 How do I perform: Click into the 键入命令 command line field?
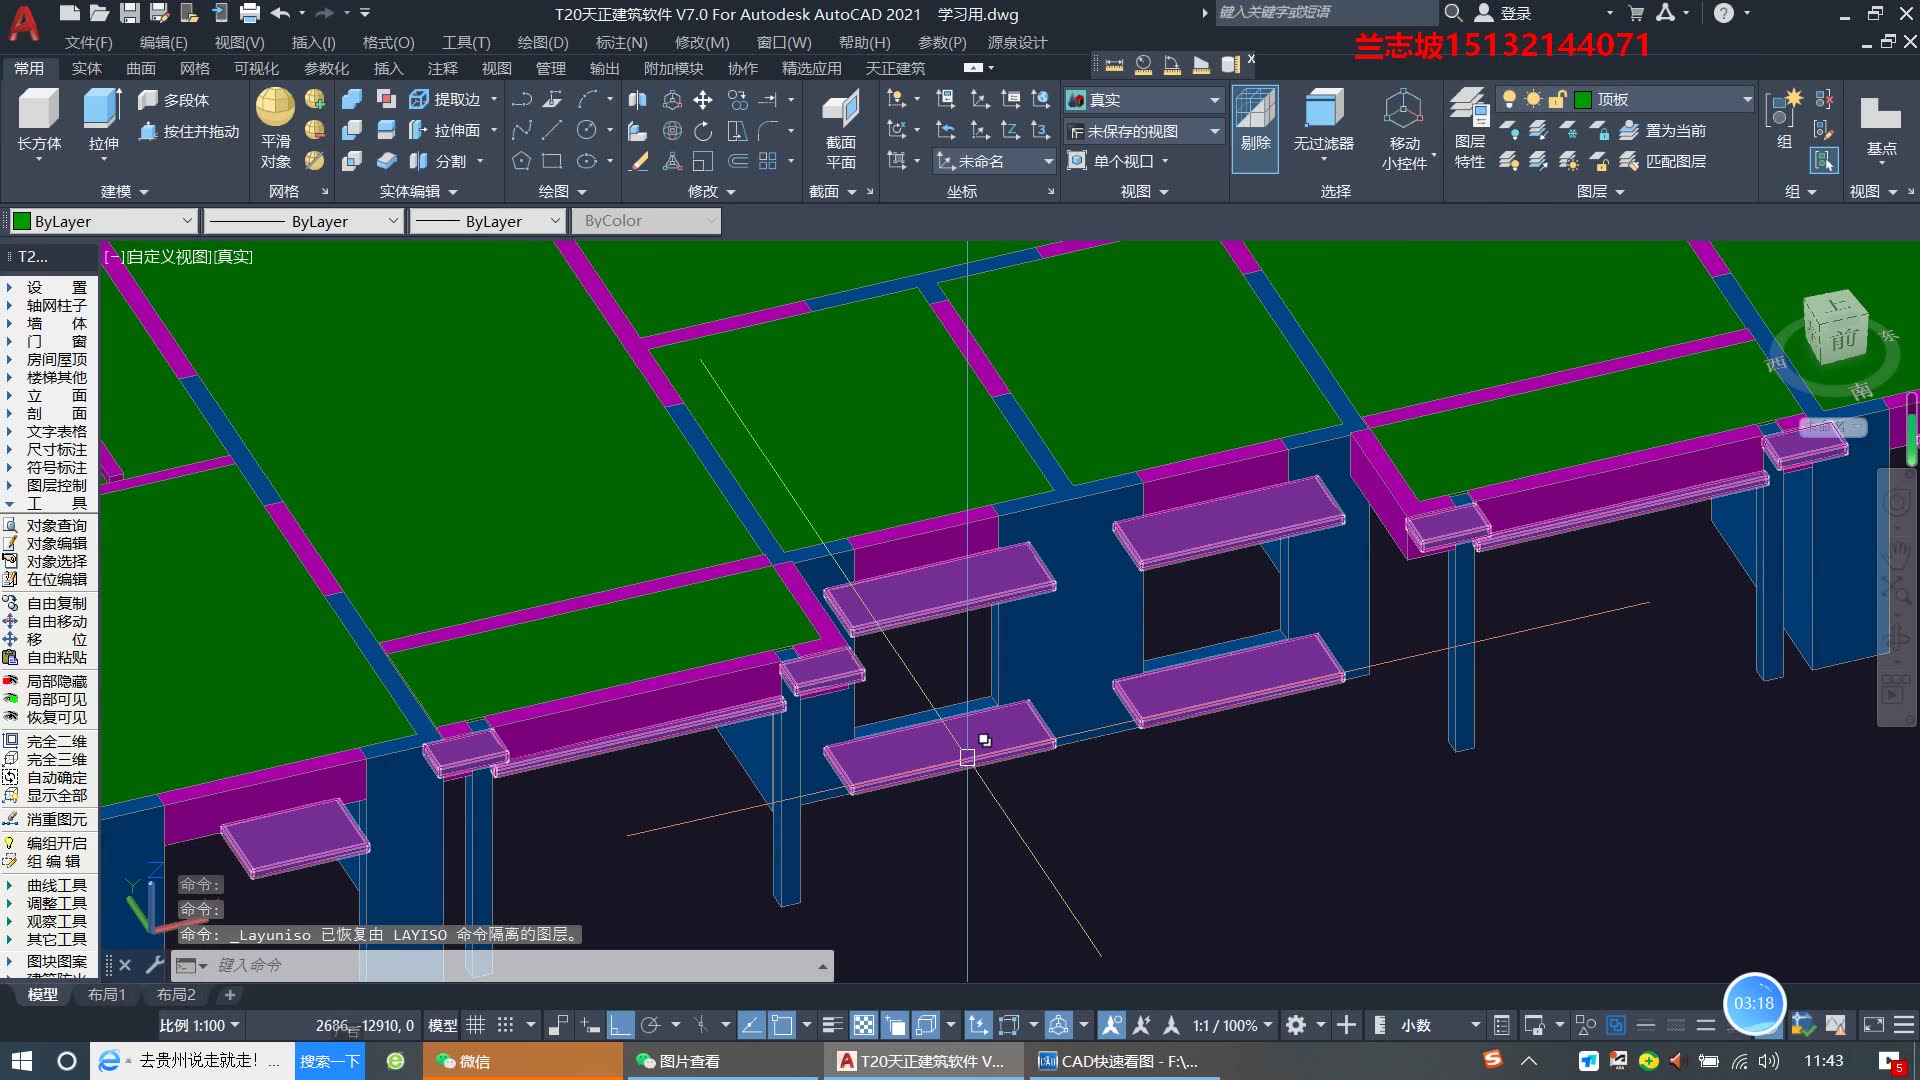click(515, 965)
